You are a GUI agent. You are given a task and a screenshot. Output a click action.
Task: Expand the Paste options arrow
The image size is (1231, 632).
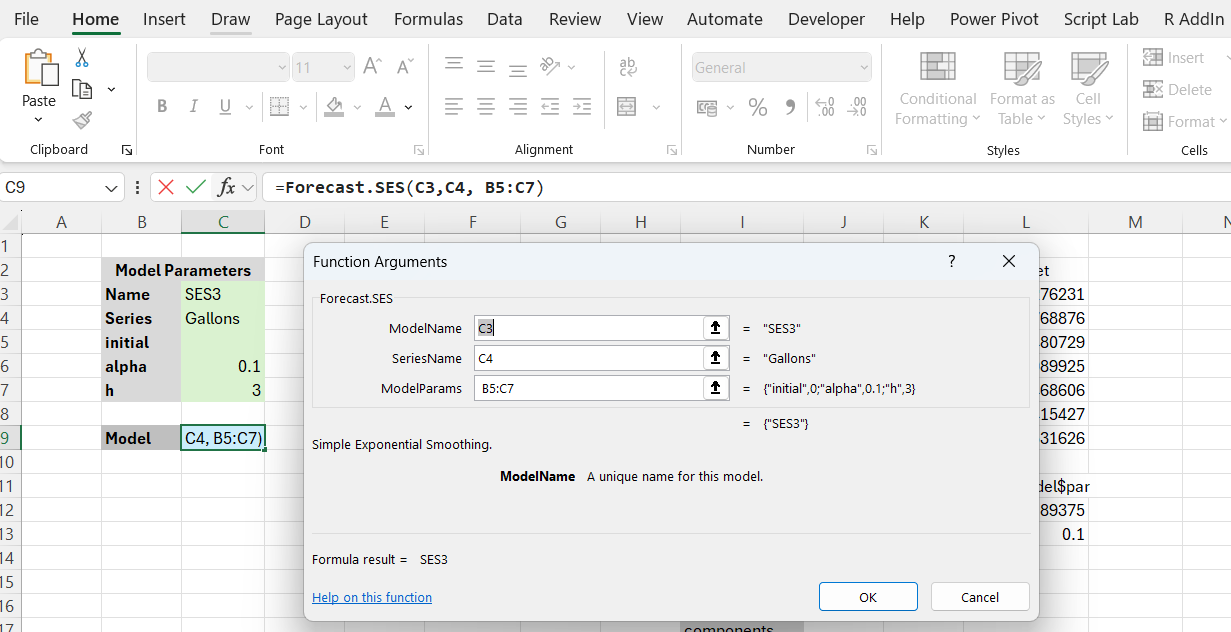point(39,120)
